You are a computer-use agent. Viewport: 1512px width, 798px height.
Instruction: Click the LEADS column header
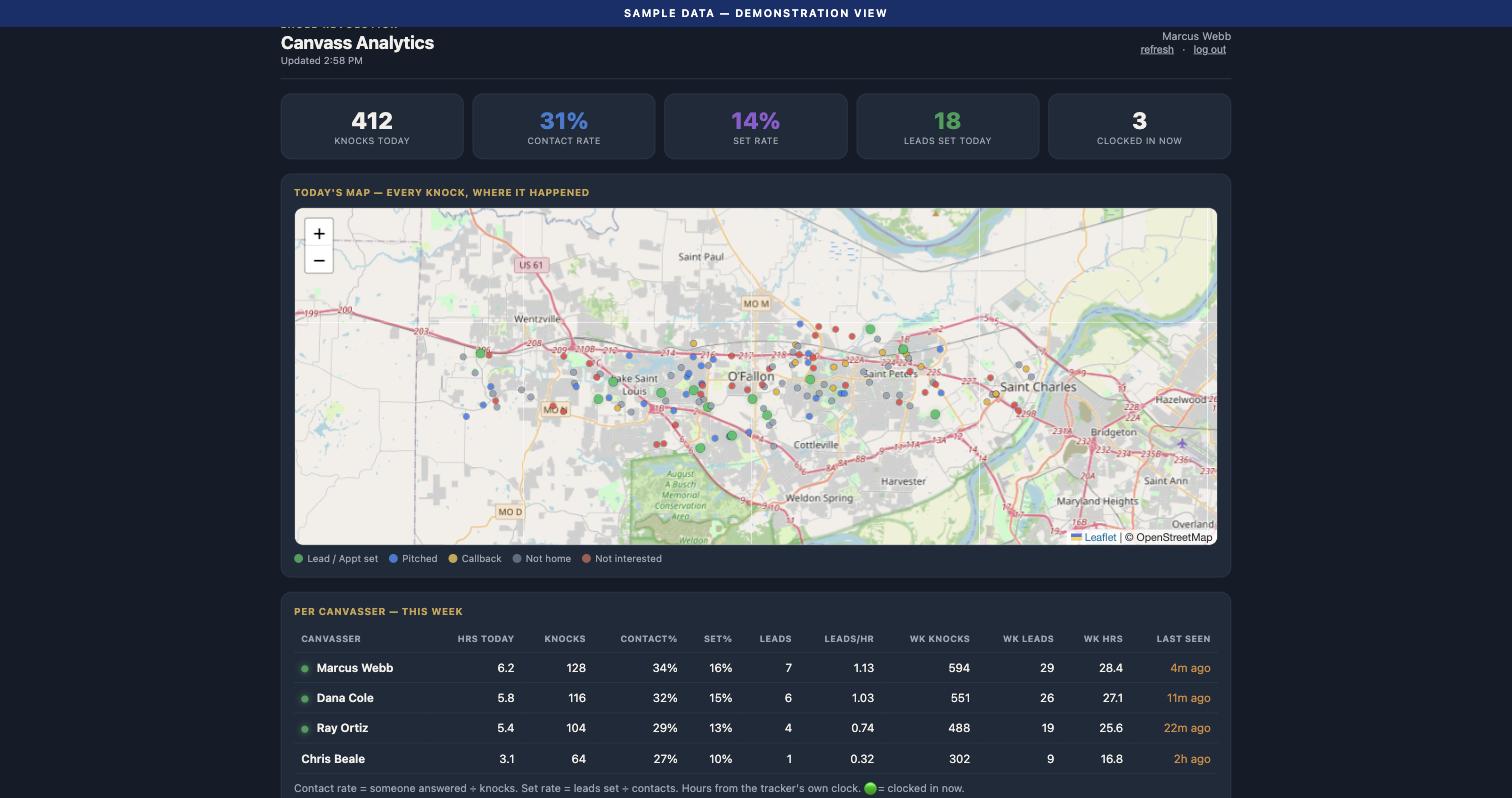pos(775,639)
